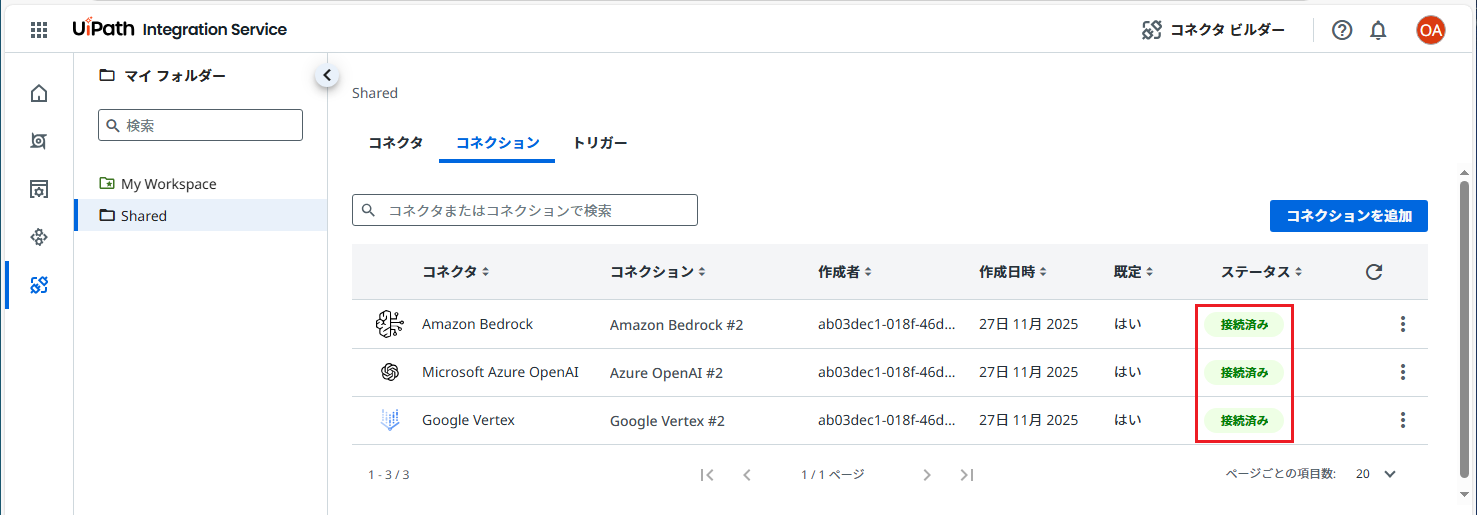Sort by the 作成日時 column

1013,272
